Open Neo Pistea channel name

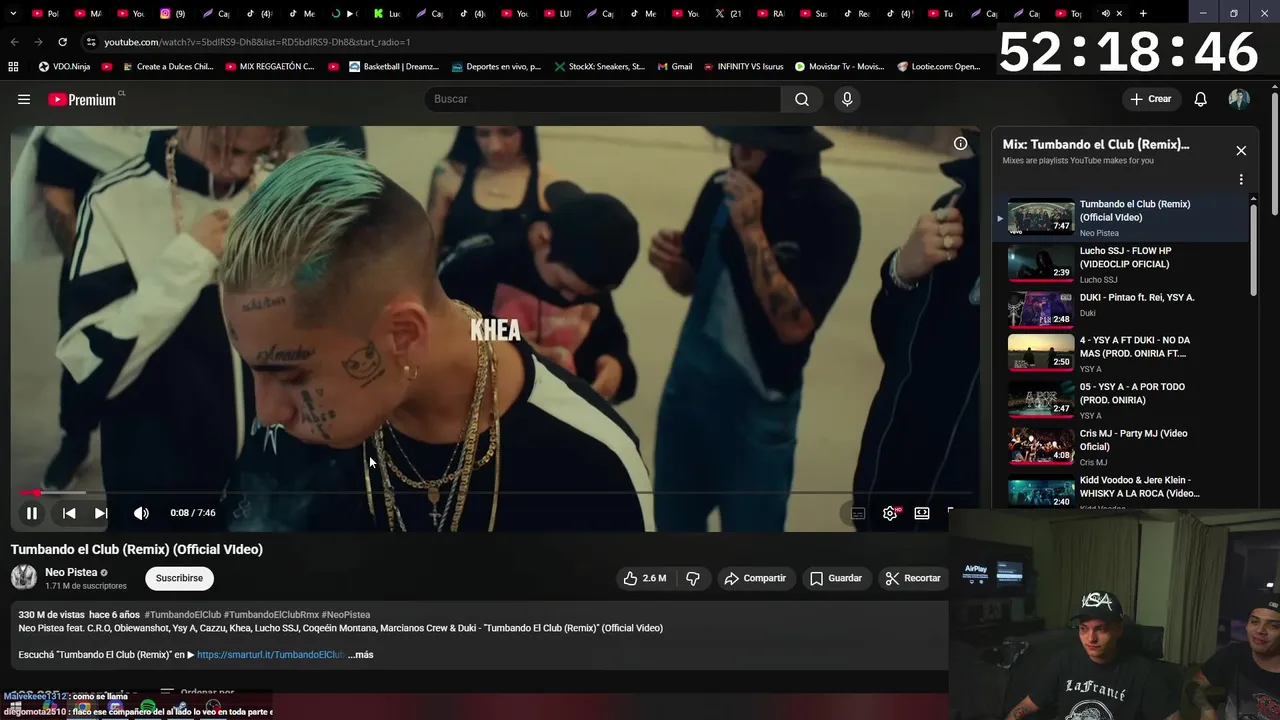pyautogui.click(x=70, y=572)
